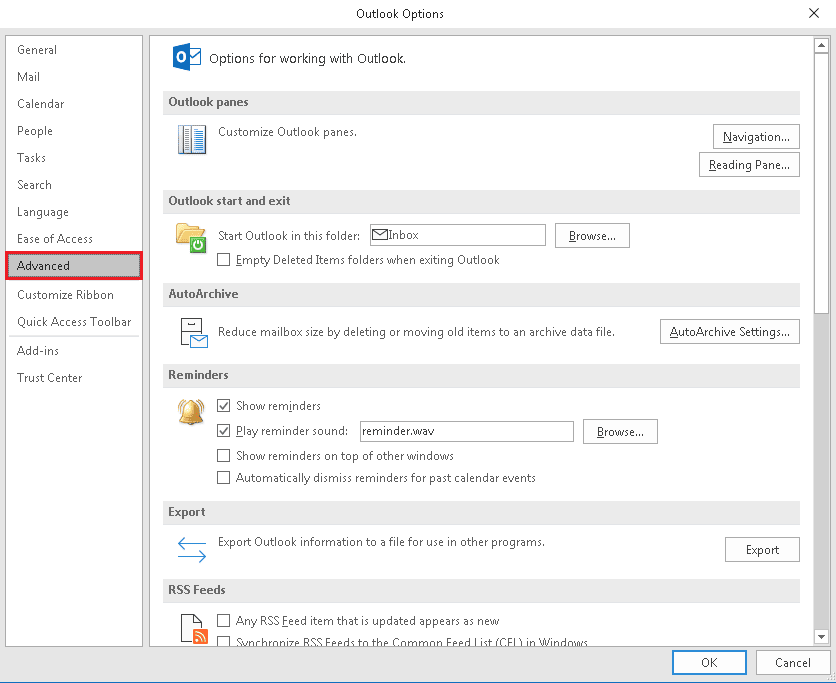Enable Empty Deleted Items folders when exiting
Image resolution: width=836 pixels, height=683 pixels.
pos(223,260)
